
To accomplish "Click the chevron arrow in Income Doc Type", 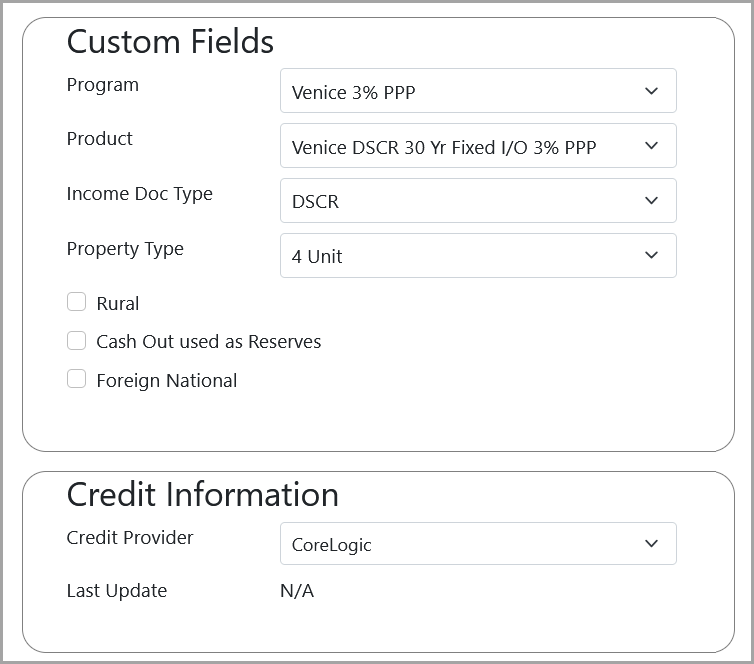I will tap(651, 201).
